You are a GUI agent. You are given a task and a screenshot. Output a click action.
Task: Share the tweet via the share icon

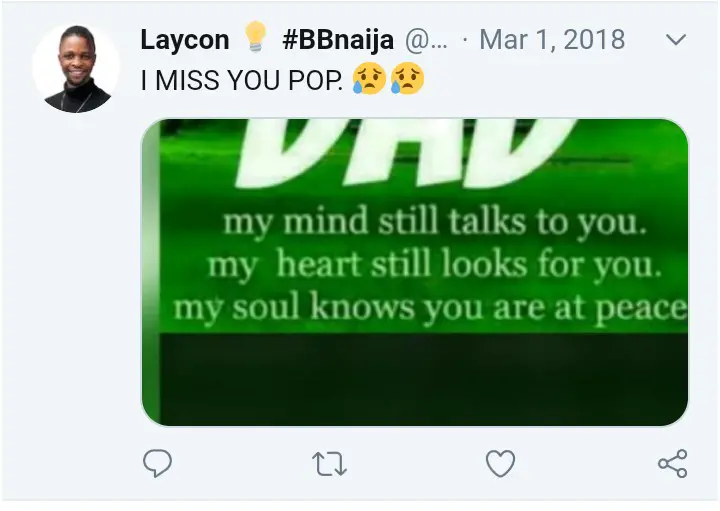pyautogui.click(x=673, y=464)
